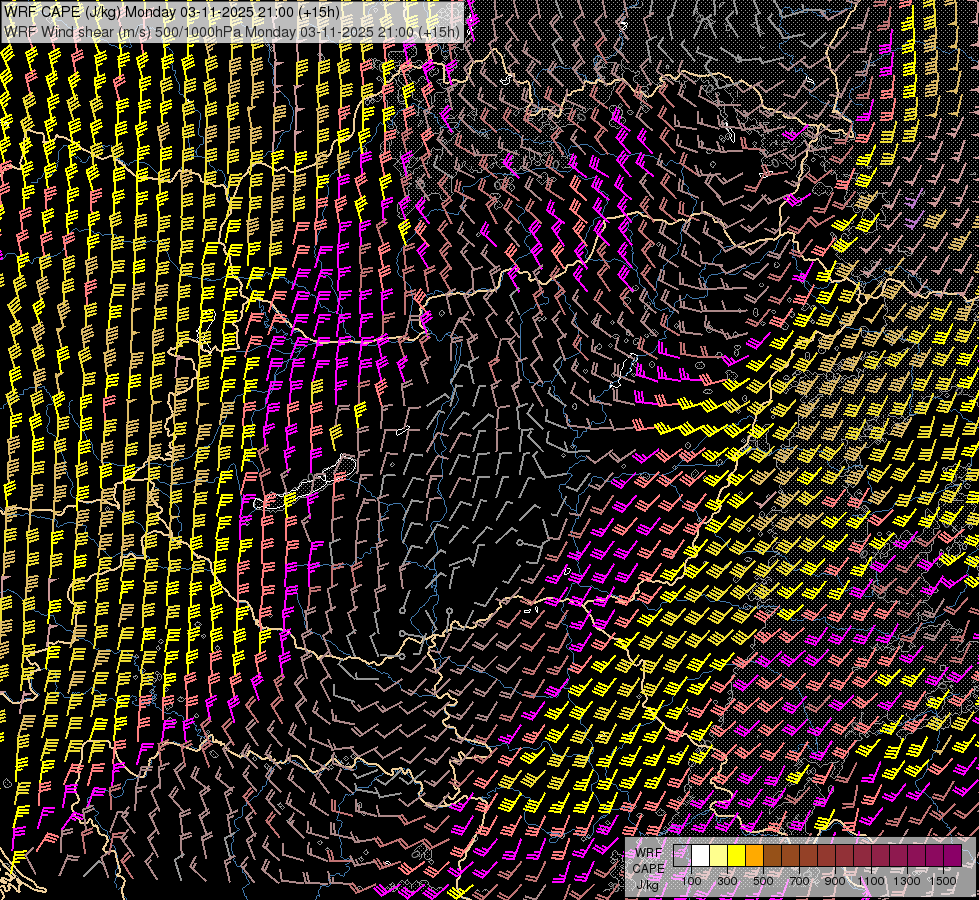Click the white swatch in CAPE legend
Viewport: 979px width, 900px height.
(x=701, y=855)
